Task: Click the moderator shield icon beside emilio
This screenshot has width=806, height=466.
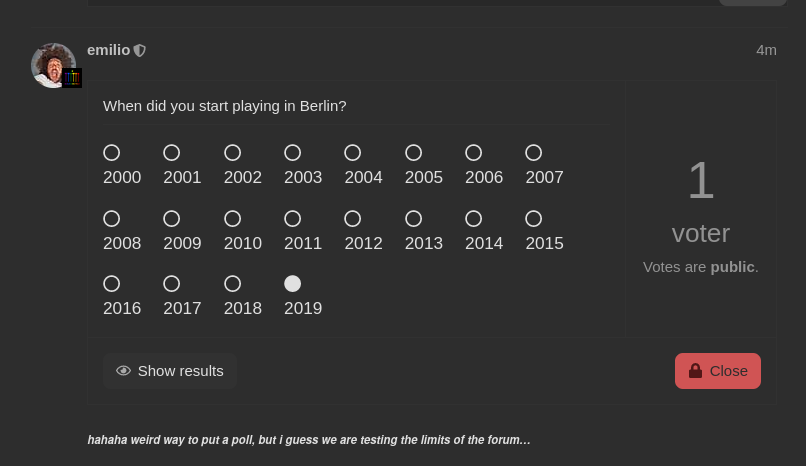Action: coord(140,50)
